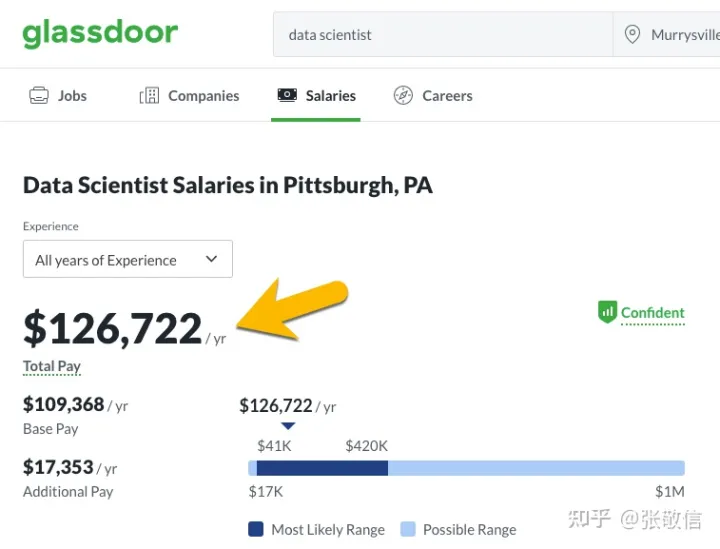
Task: Click the Murrysville location field
Action: [667, 34]
